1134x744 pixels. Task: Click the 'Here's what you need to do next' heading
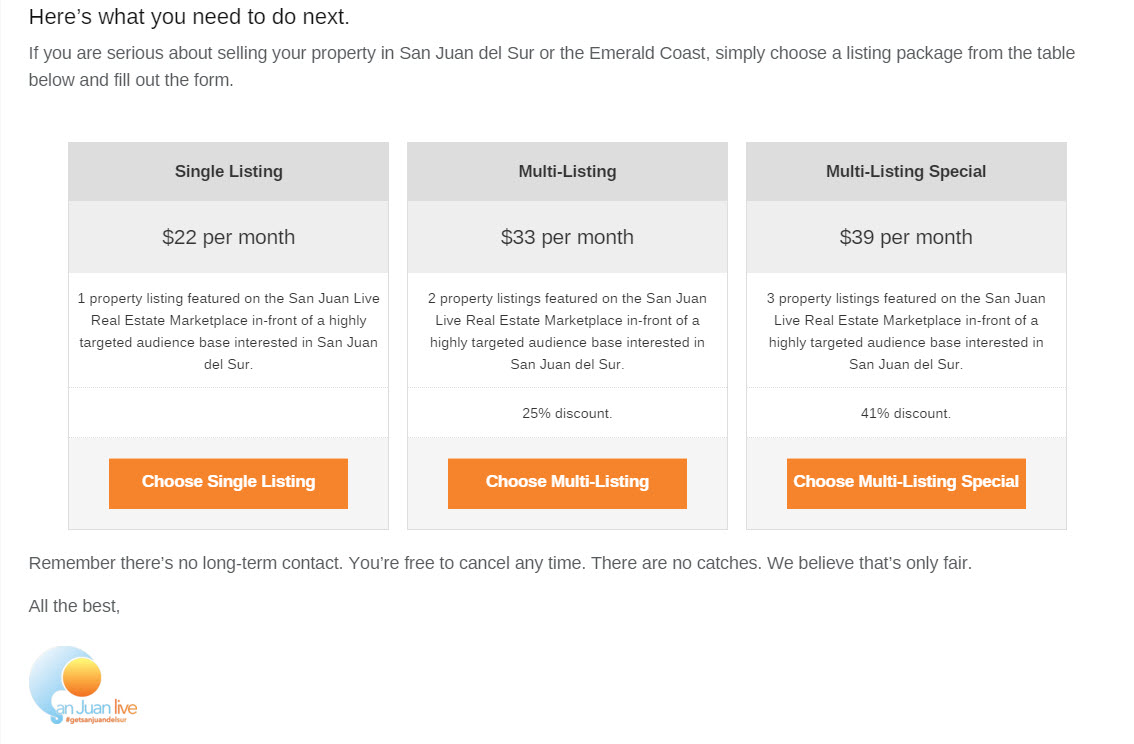pyautogui.click(x=189, y=17)
